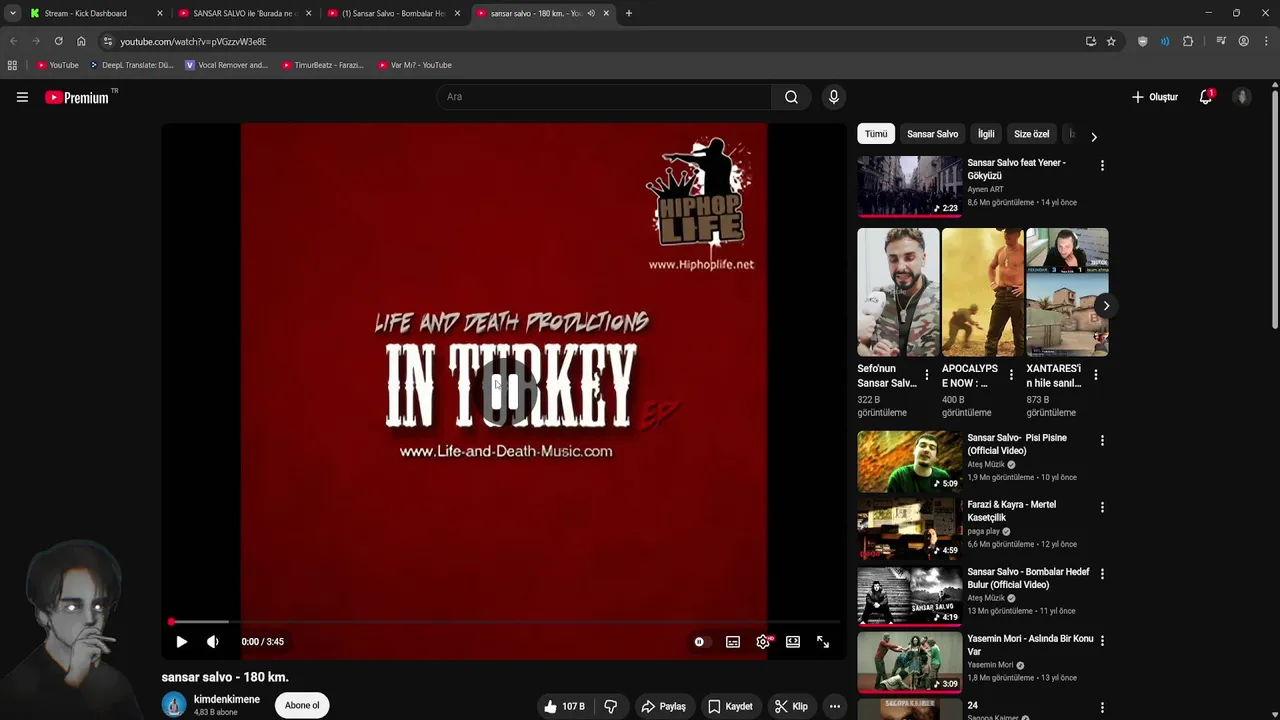Open options for Farazi & Kayra Mertel video
The image size is (1280, 720).
[x=1102, y=508]
